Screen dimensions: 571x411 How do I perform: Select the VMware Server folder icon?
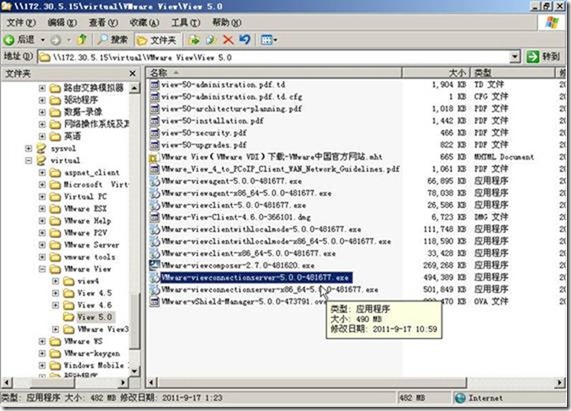(x=55, y=245)
